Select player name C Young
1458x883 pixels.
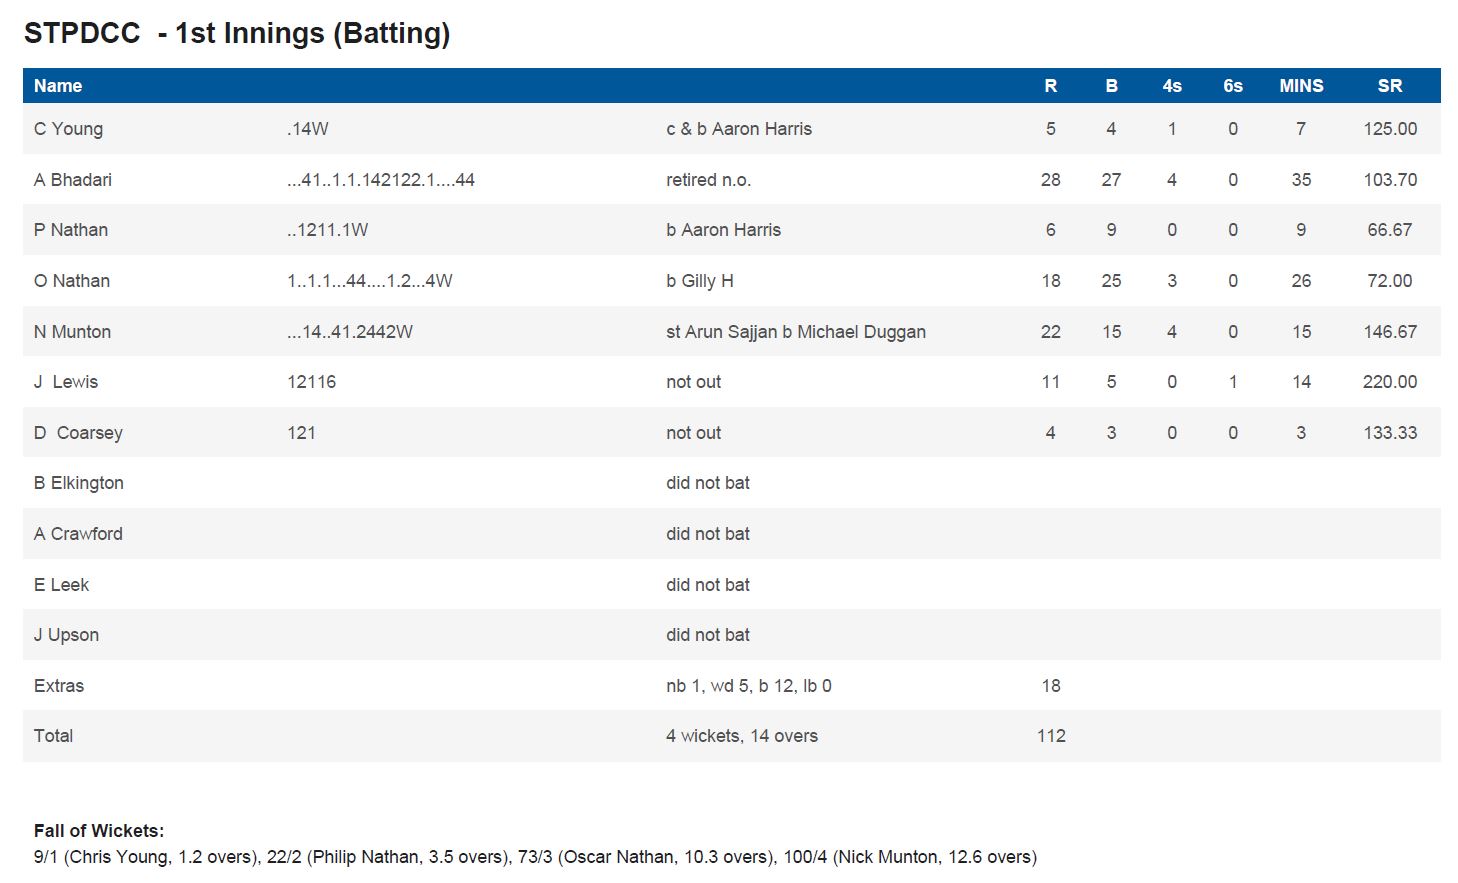tap(68, 129)
